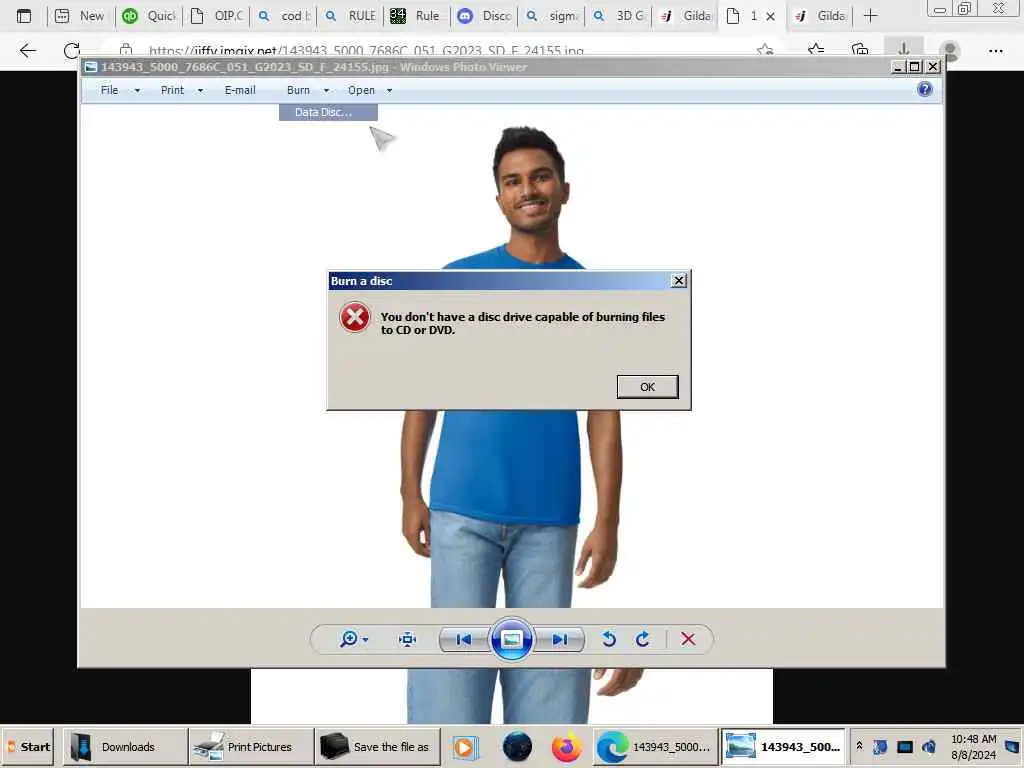Click OK in the Burn a disc dialog
Screen dimensions: 1024x768
click(647, 387)
